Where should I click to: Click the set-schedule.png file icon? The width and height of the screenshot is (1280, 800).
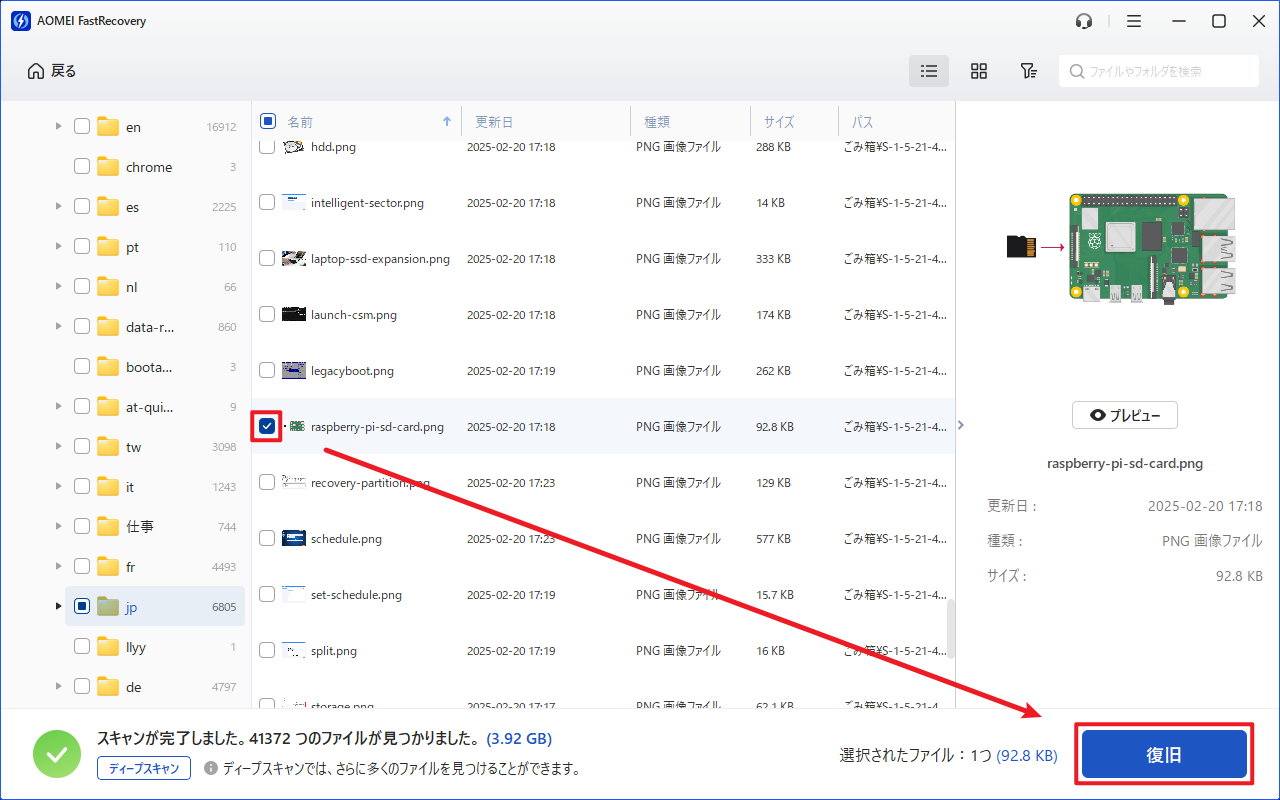[x=294, y=595]
